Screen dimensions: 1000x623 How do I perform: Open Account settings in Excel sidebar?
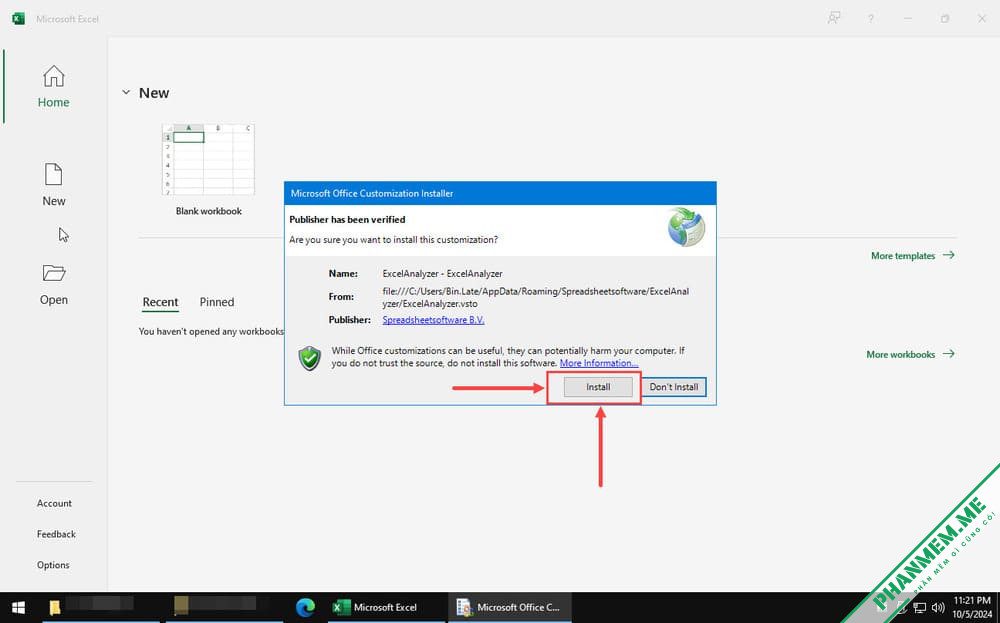coord(54,503)
